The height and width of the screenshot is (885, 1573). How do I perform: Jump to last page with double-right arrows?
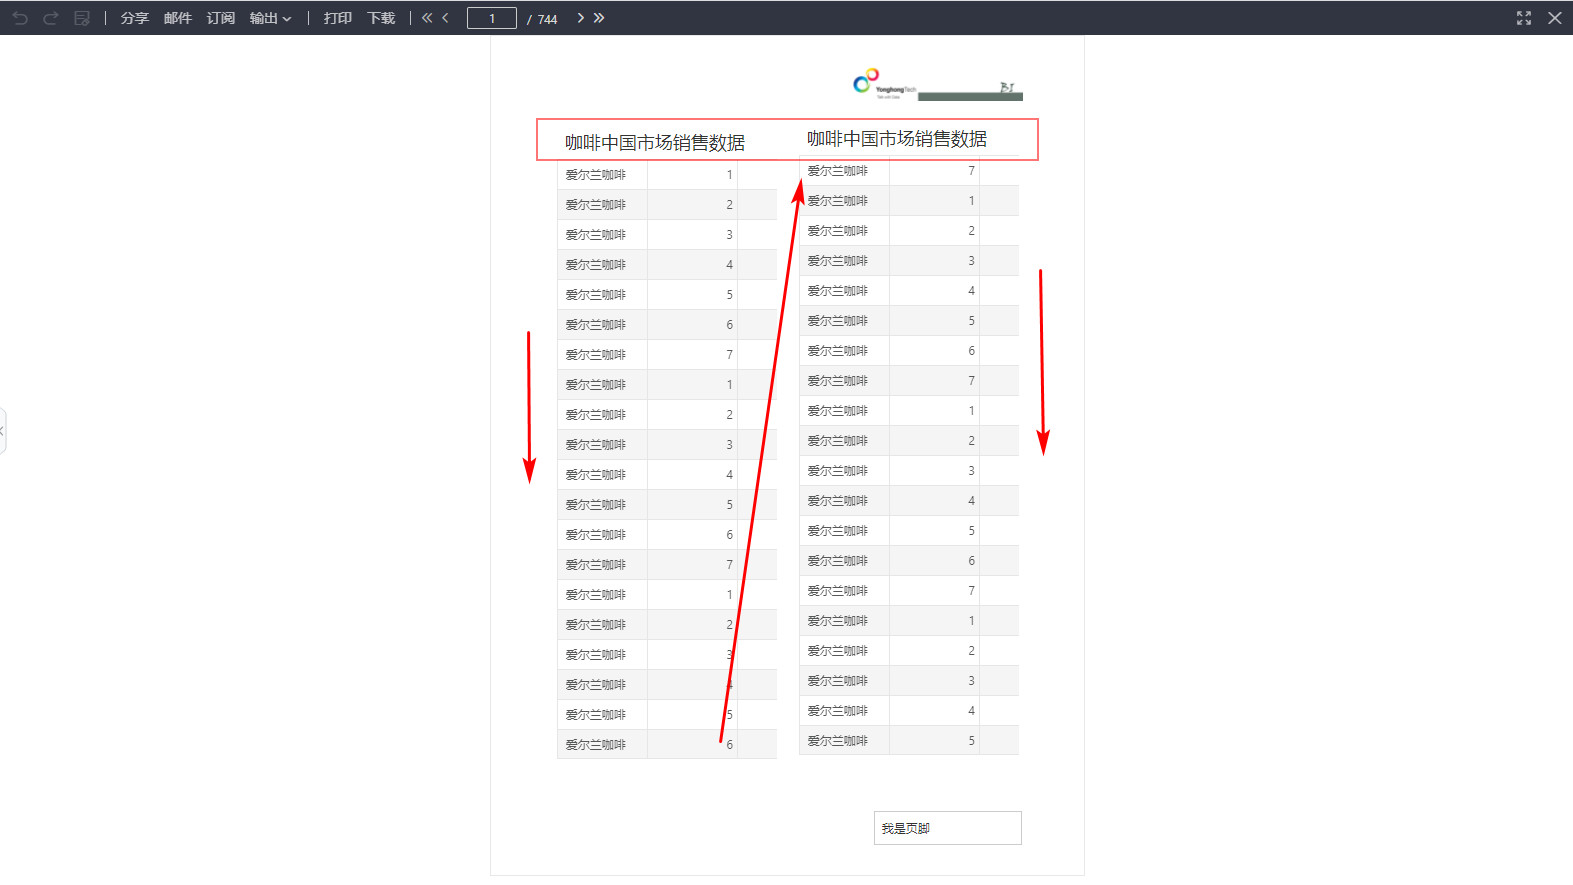click(599, 18)
